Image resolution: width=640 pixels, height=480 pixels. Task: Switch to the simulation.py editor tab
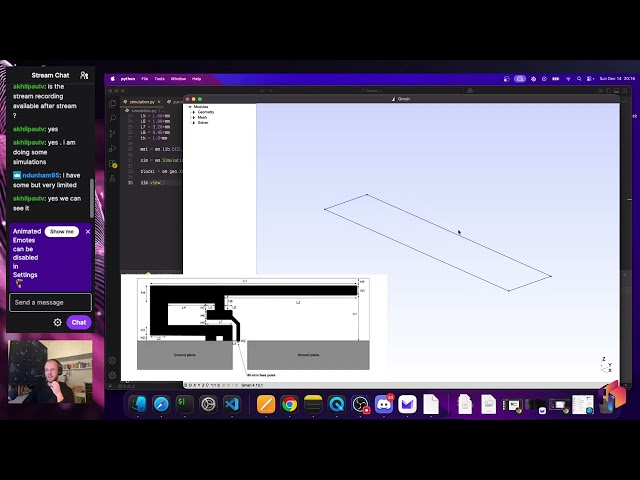[142, 102]
